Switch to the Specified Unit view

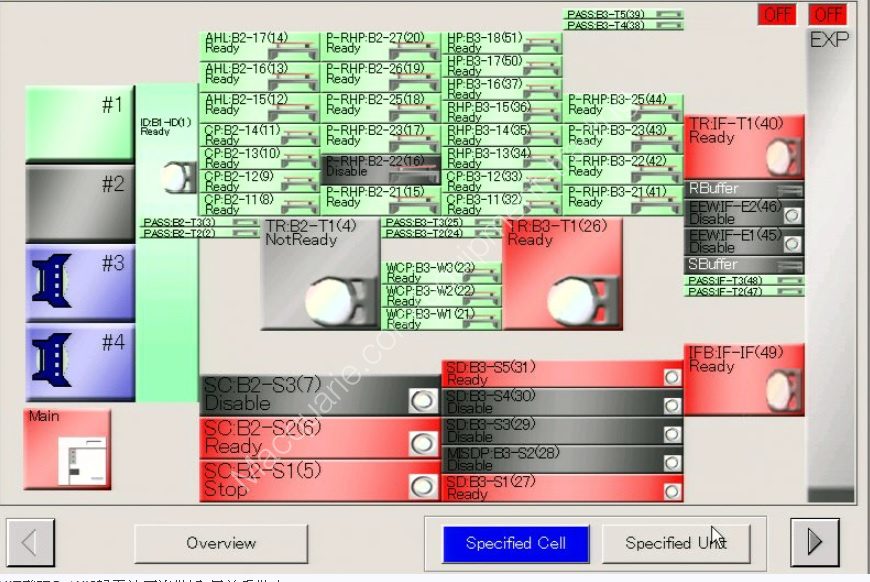675,544
